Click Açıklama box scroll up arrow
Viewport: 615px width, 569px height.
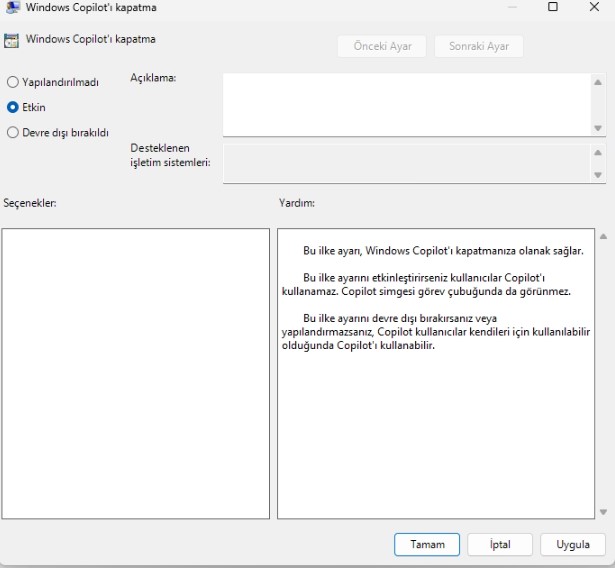[598, 82]
